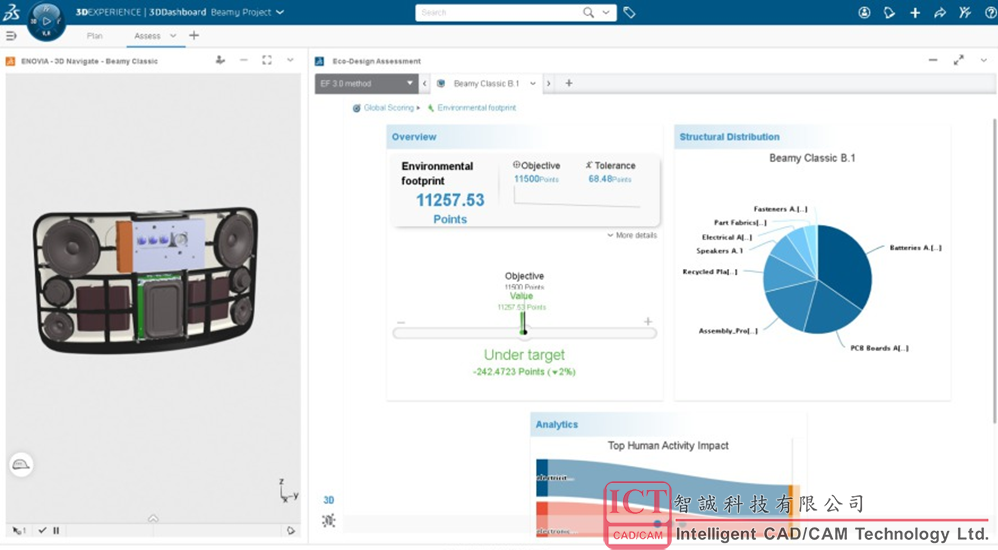Open the tools crossed icon in top bar
The image size is (998, 550).
click(x=966, y=12)
